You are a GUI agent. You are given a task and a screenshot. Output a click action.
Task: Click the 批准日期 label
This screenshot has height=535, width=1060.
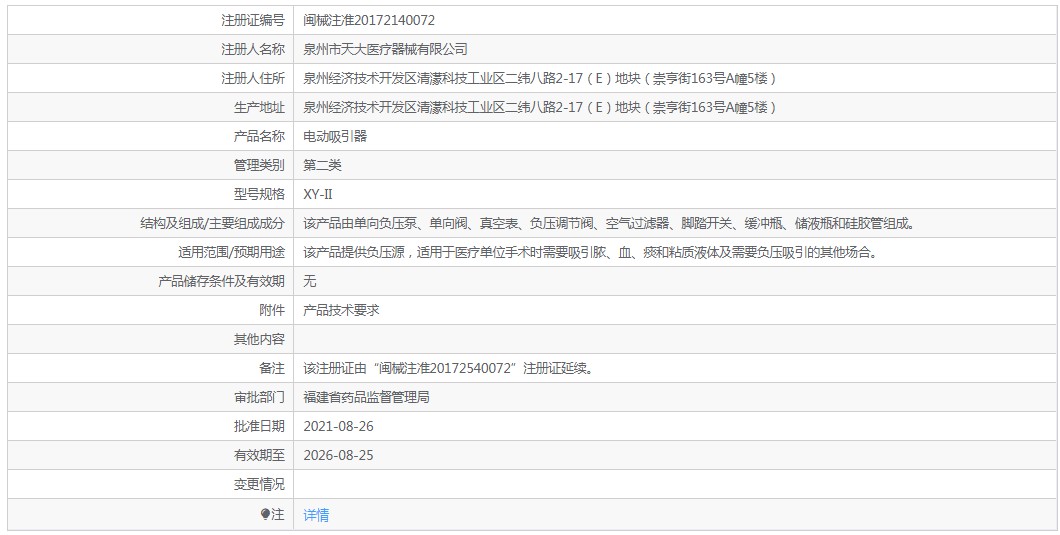(x=260, y=427)
